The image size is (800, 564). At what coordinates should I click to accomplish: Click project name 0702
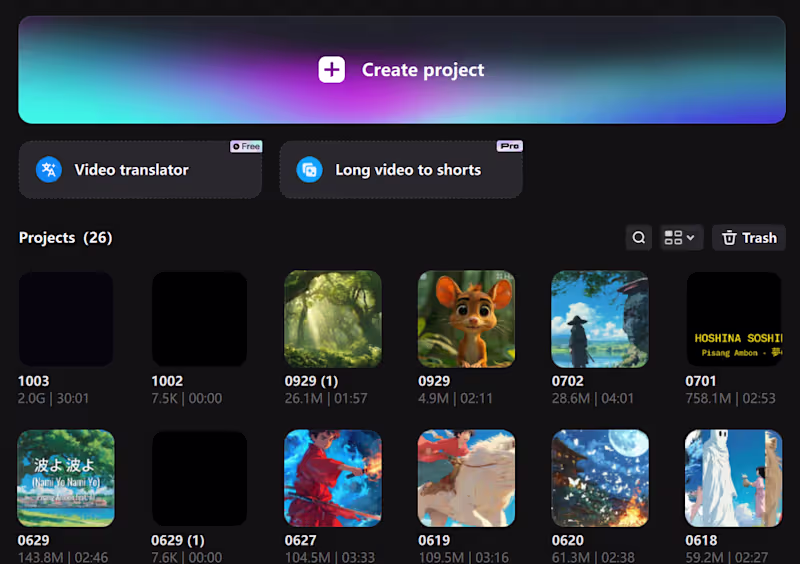[x=567, y=381]
